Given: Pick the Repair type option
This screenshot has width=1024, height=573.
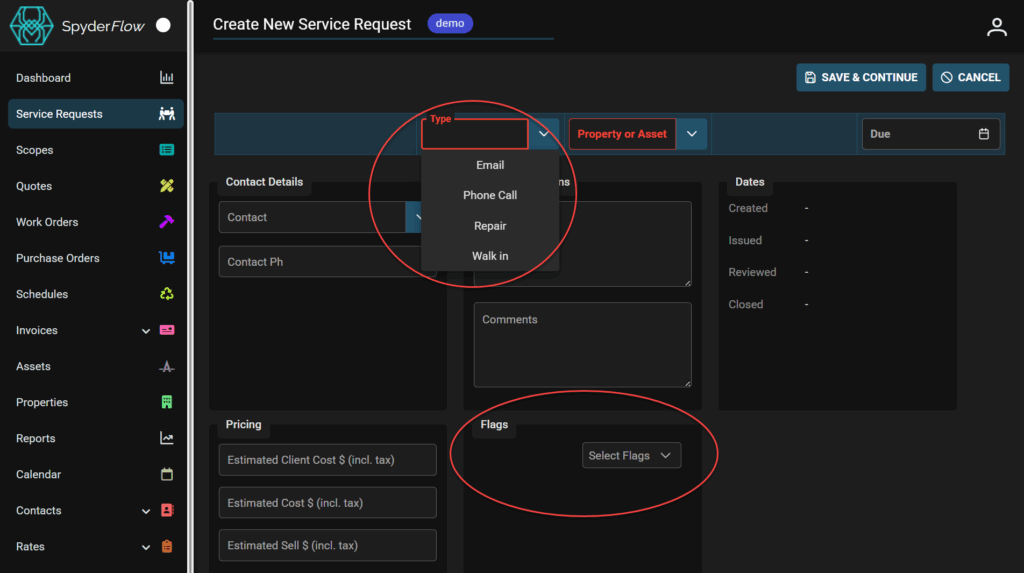Looking at the screenshot, I should (x=490, y=226).
